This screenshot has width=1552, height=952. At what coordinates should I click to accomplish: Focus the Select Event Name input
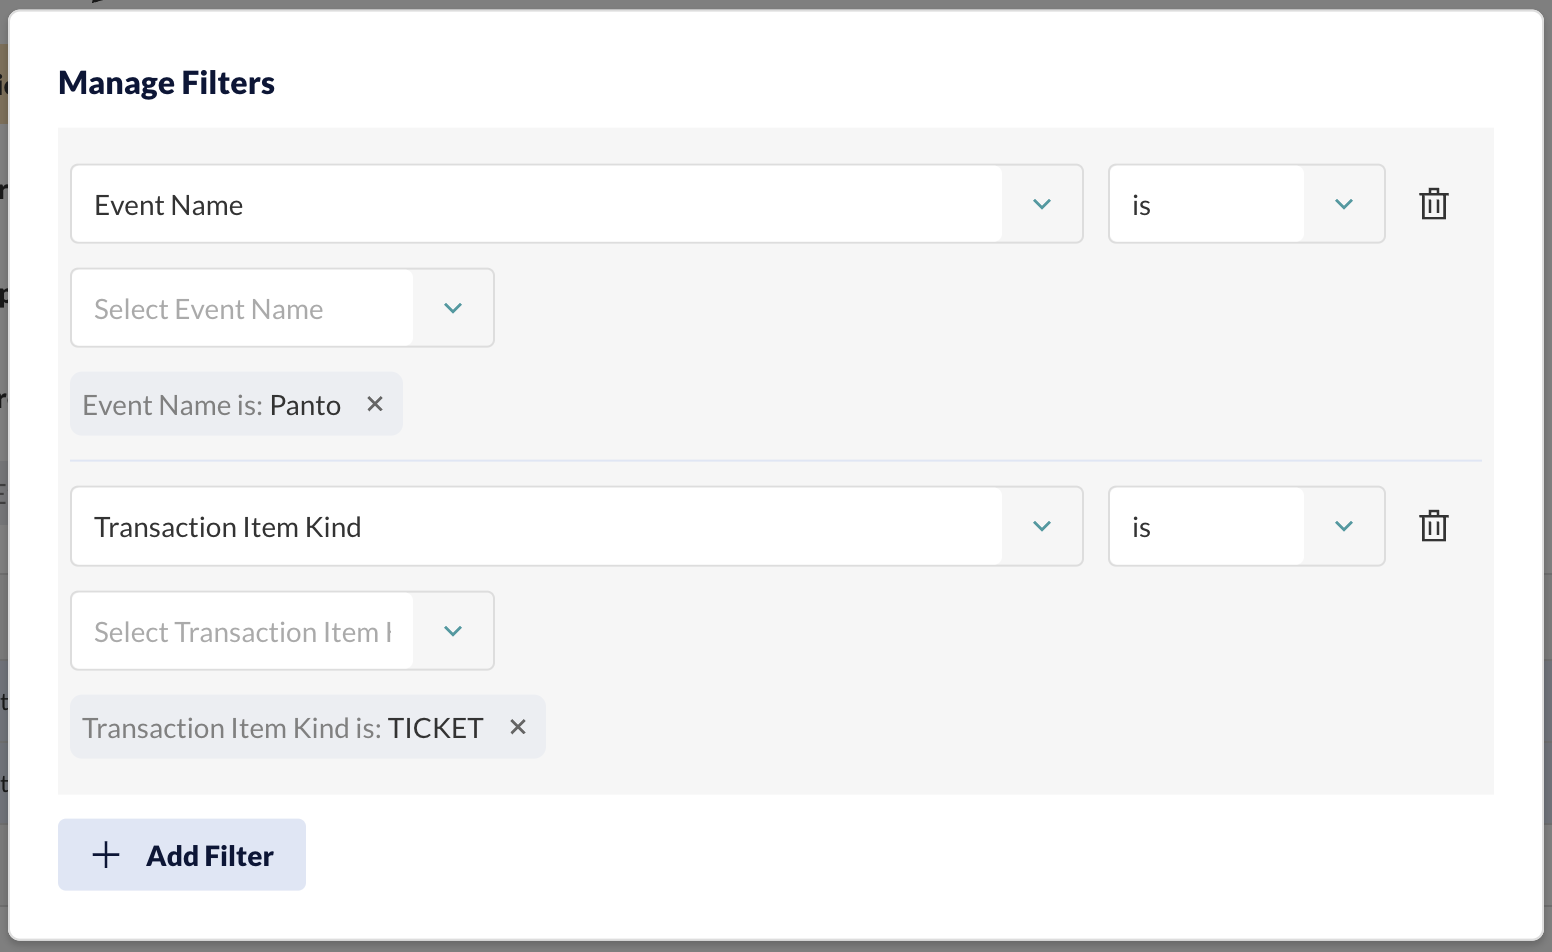click(x=242, y=308)
